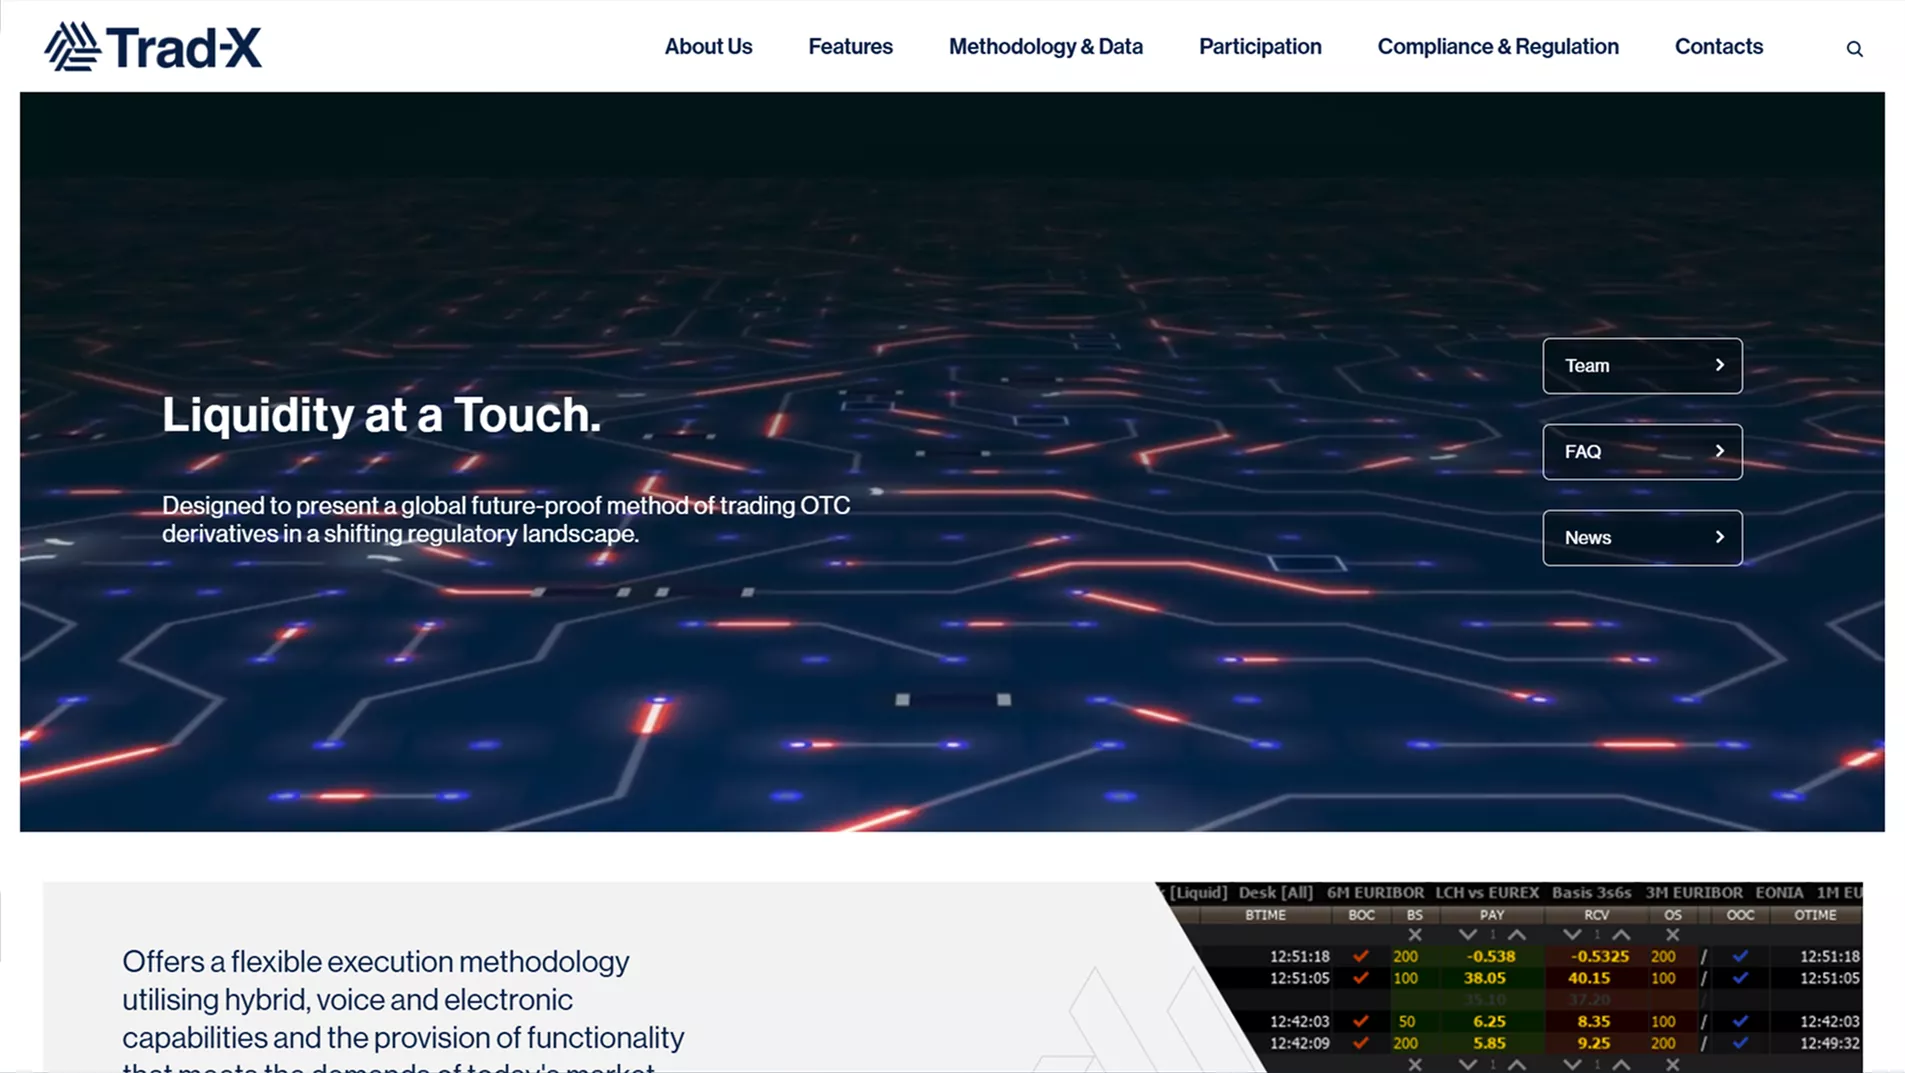1905x1073 pixels.
Task: Click the 'Designed to present a global' tagline text
Action: pyautogui.click(x=506, y=520)
